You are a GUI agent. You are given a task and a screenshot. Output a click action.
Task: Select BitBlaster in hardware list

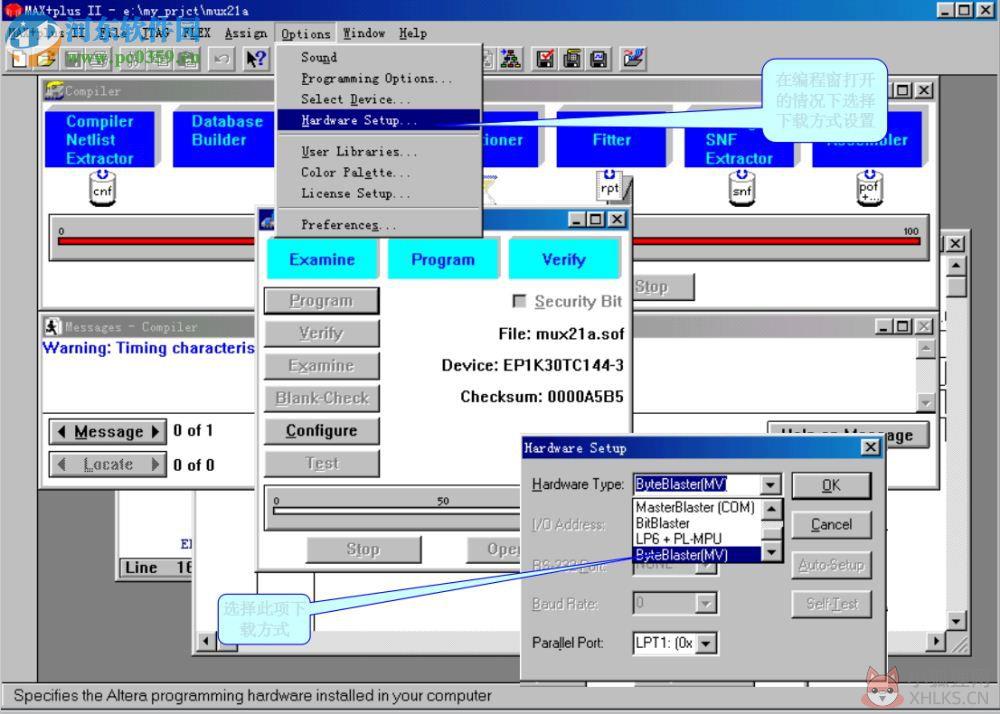[695, 523]
